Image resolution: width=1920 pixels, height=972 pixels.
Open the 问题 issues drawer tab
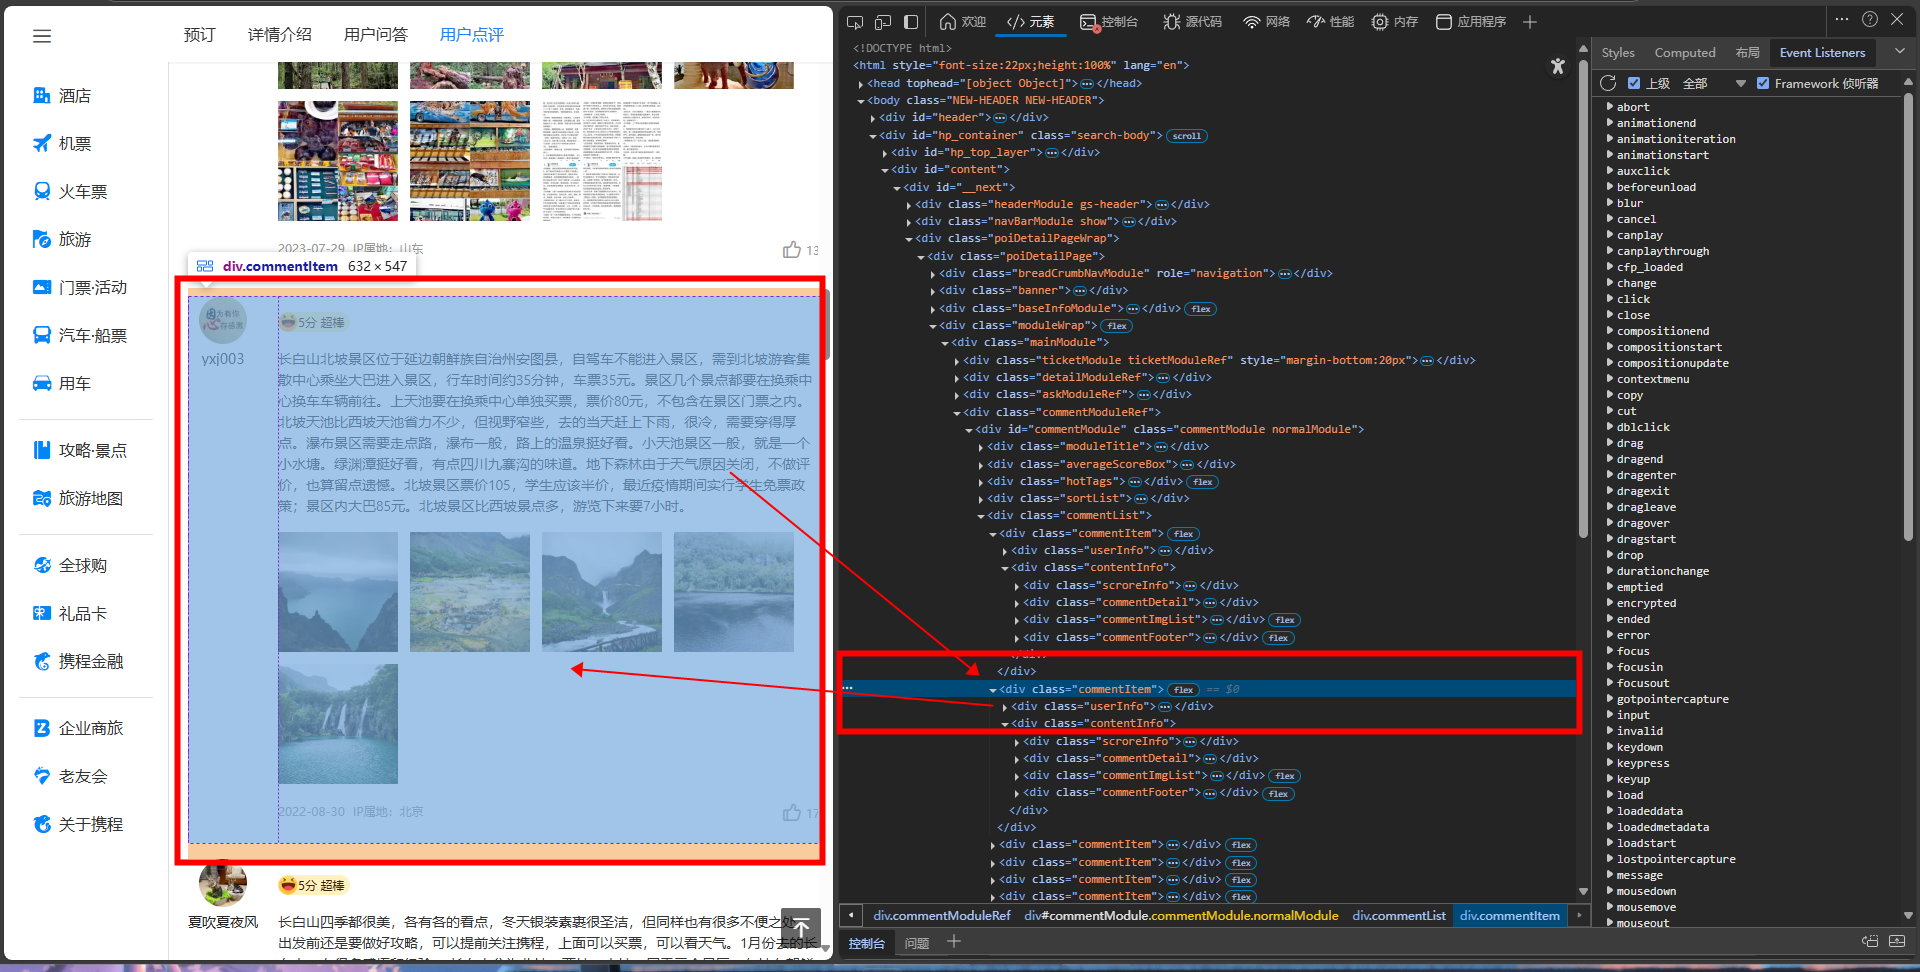[917, 943]
